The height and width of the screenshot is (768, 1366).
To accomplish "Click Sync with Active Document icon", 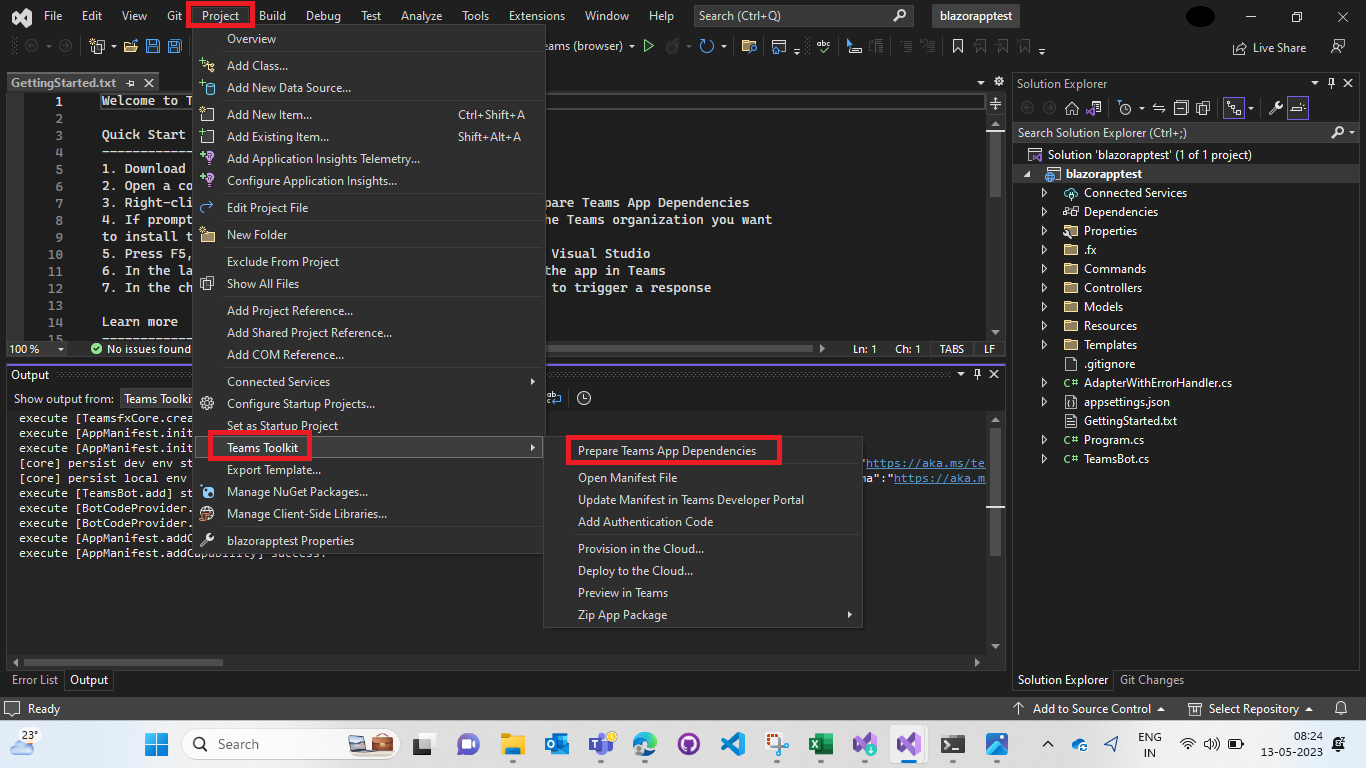I will point(1159,108).
